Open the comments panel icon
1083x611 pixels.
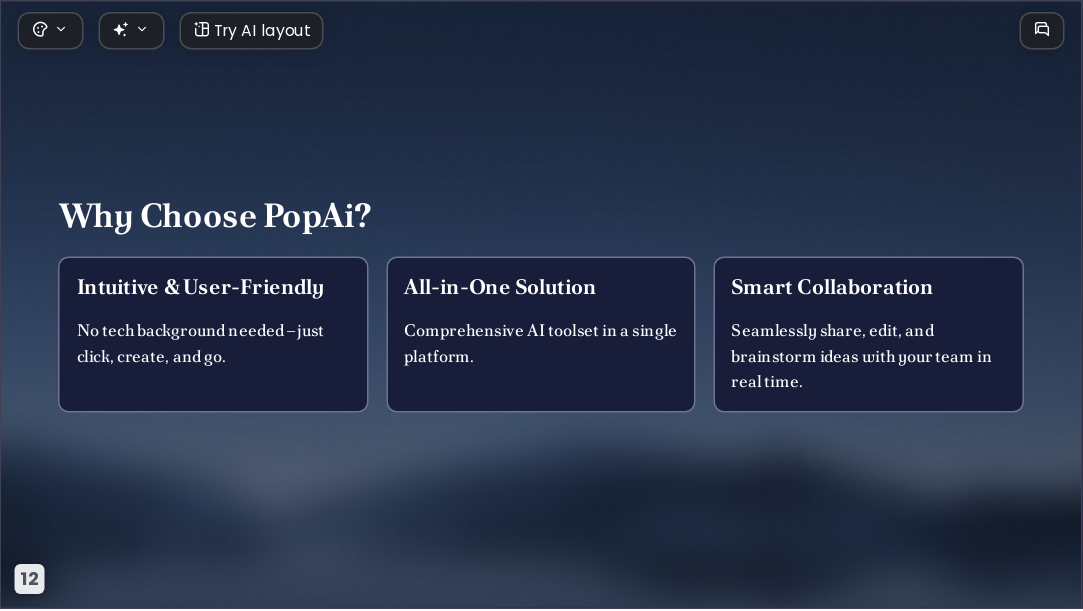tap(1042, 30)
